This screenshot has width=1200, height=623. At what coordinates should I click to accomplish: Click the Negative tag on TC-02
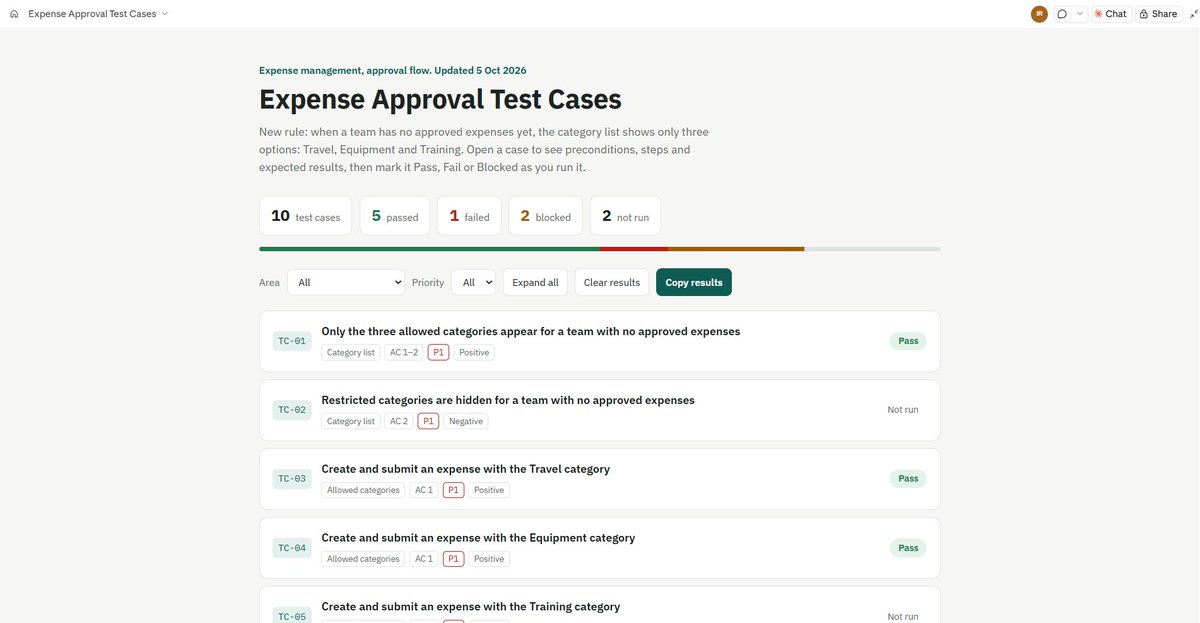click(466, 421)
